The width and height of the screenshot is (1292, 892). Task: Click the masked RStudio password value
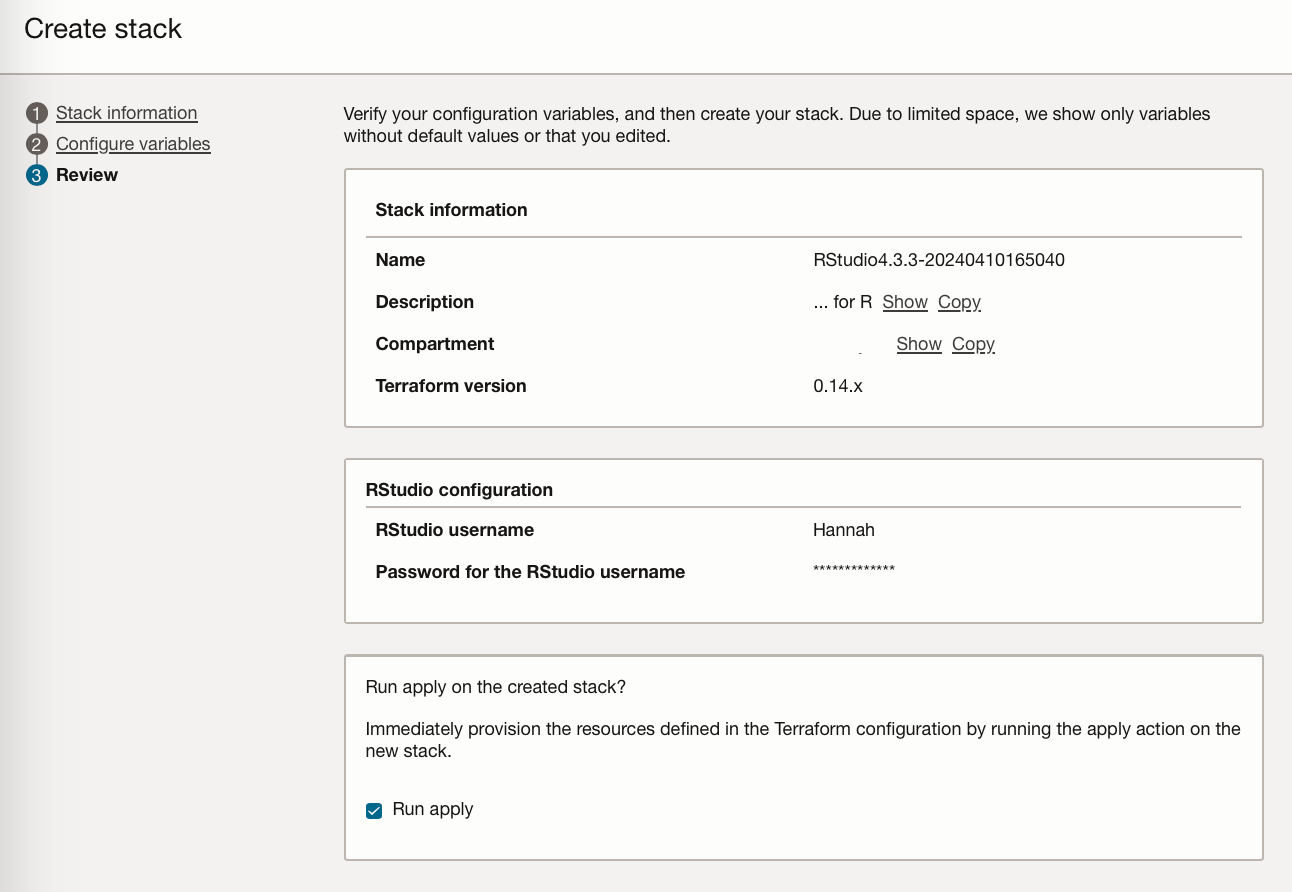(x=854, y=570)
